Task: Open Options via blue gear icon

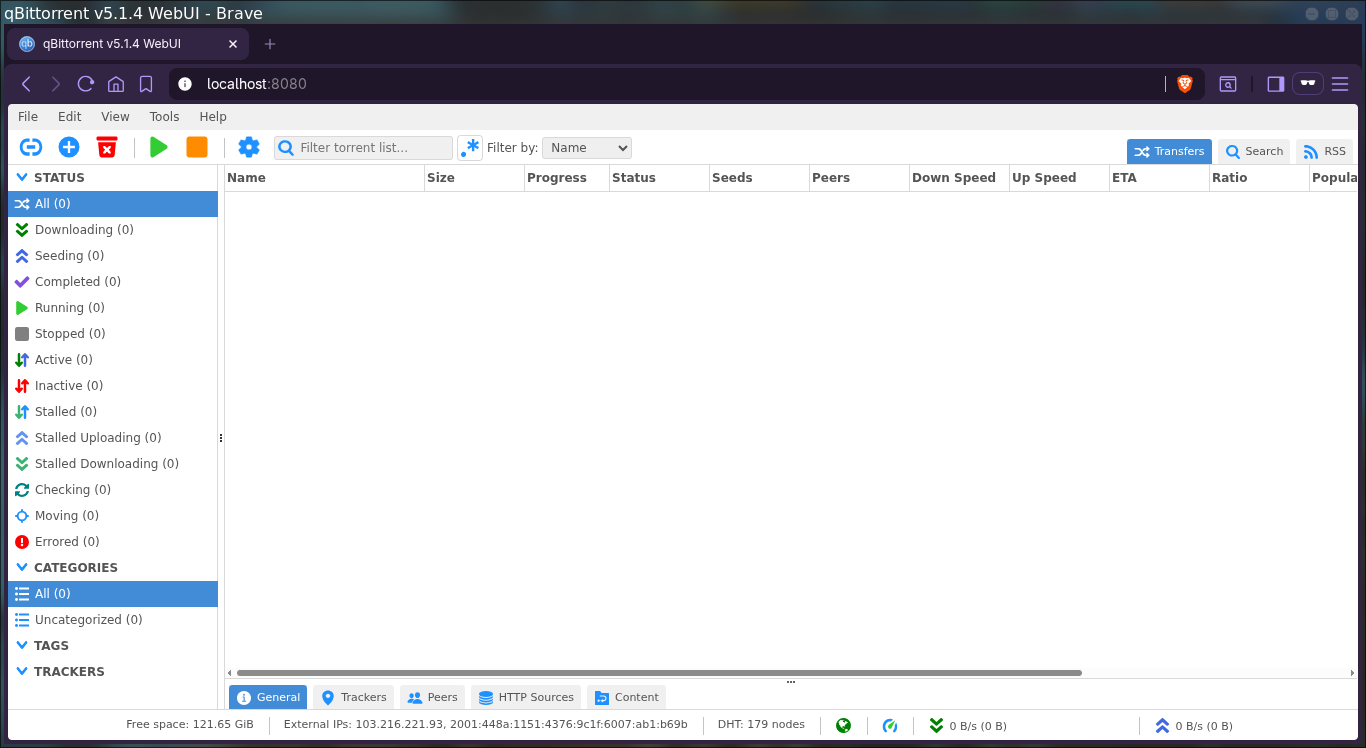Action: tap(249, 148)
